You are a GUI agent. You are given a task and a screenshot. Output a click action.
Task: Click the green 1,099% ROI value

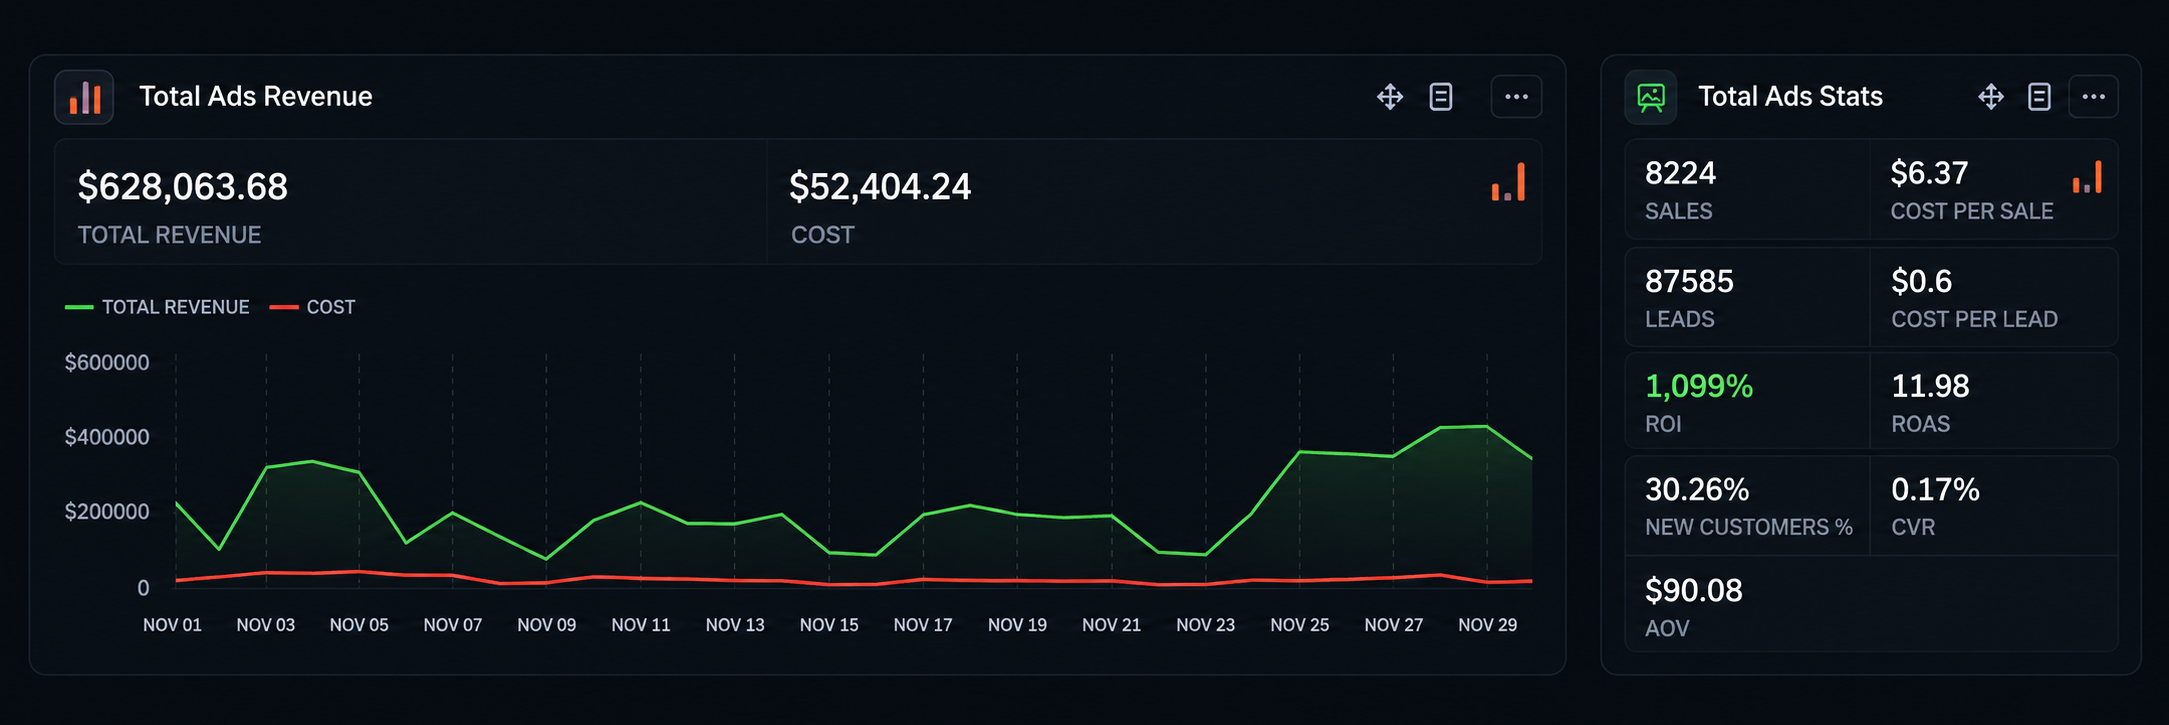(x=1699, y=386)
